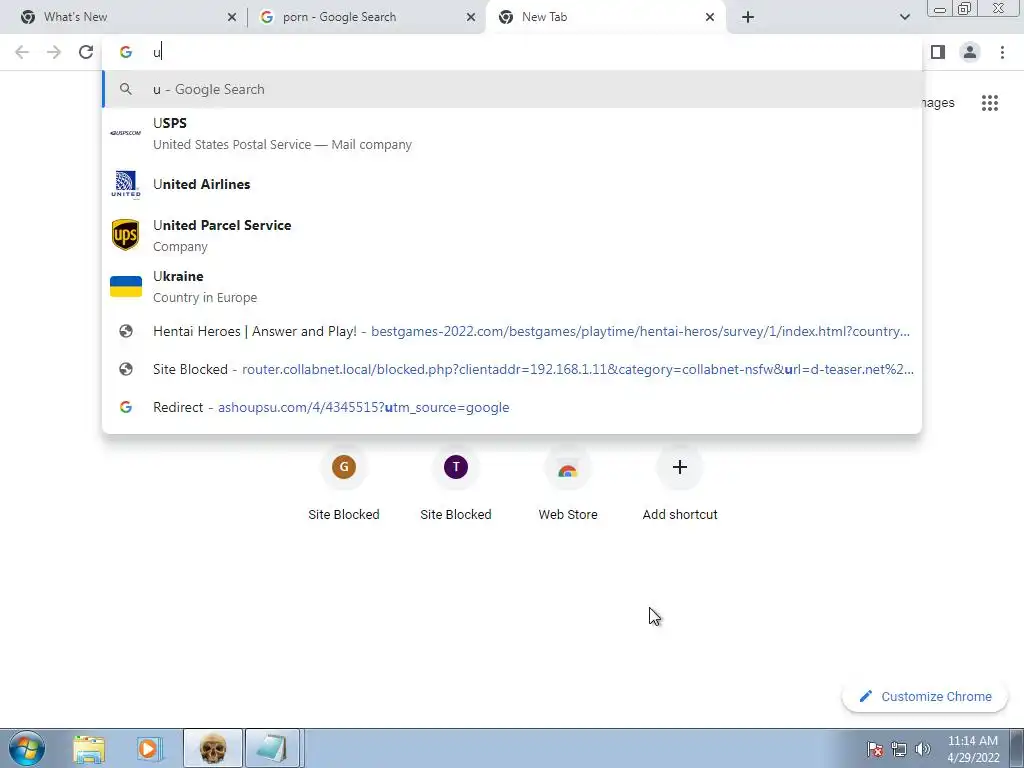
Task: Open a new tab with the plus button
Action: pyautogui.click(x=748, y=17)
